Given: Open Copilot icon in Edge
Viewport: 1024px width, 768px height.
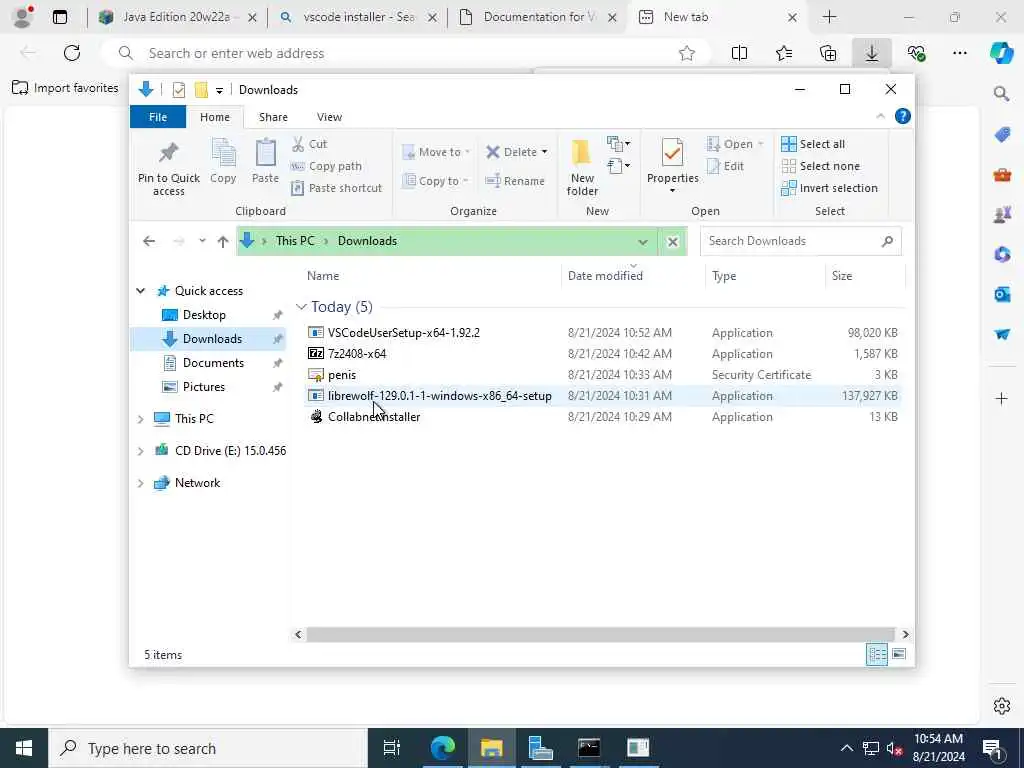Looking at the screenshot, I should coord(1002,53).
